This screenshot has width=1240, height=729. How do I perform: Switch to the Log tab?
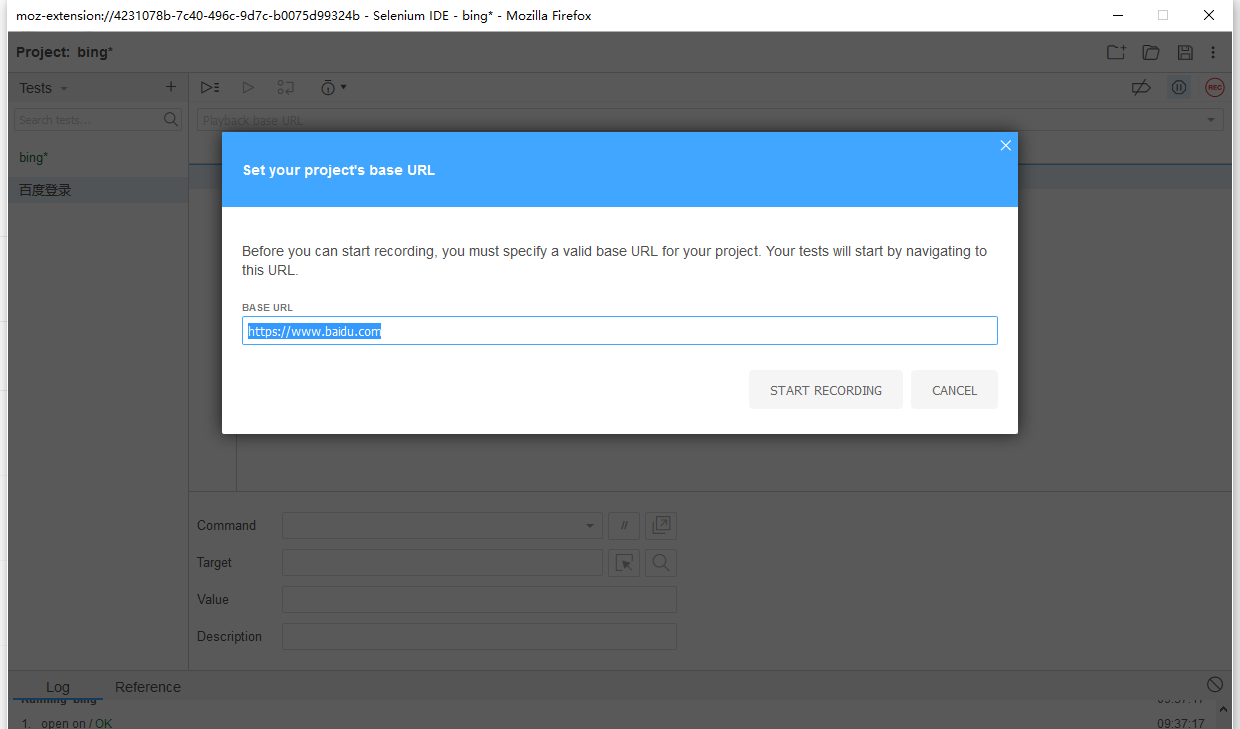point(58,687)
